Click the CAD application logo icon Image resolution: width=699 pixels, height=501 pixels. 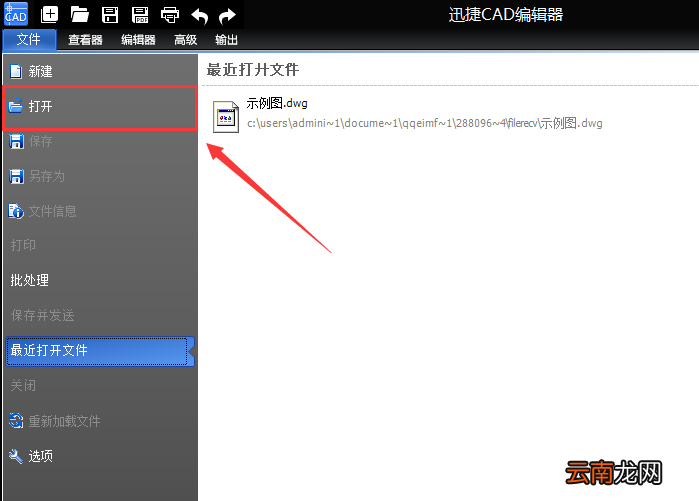(16, 14)
